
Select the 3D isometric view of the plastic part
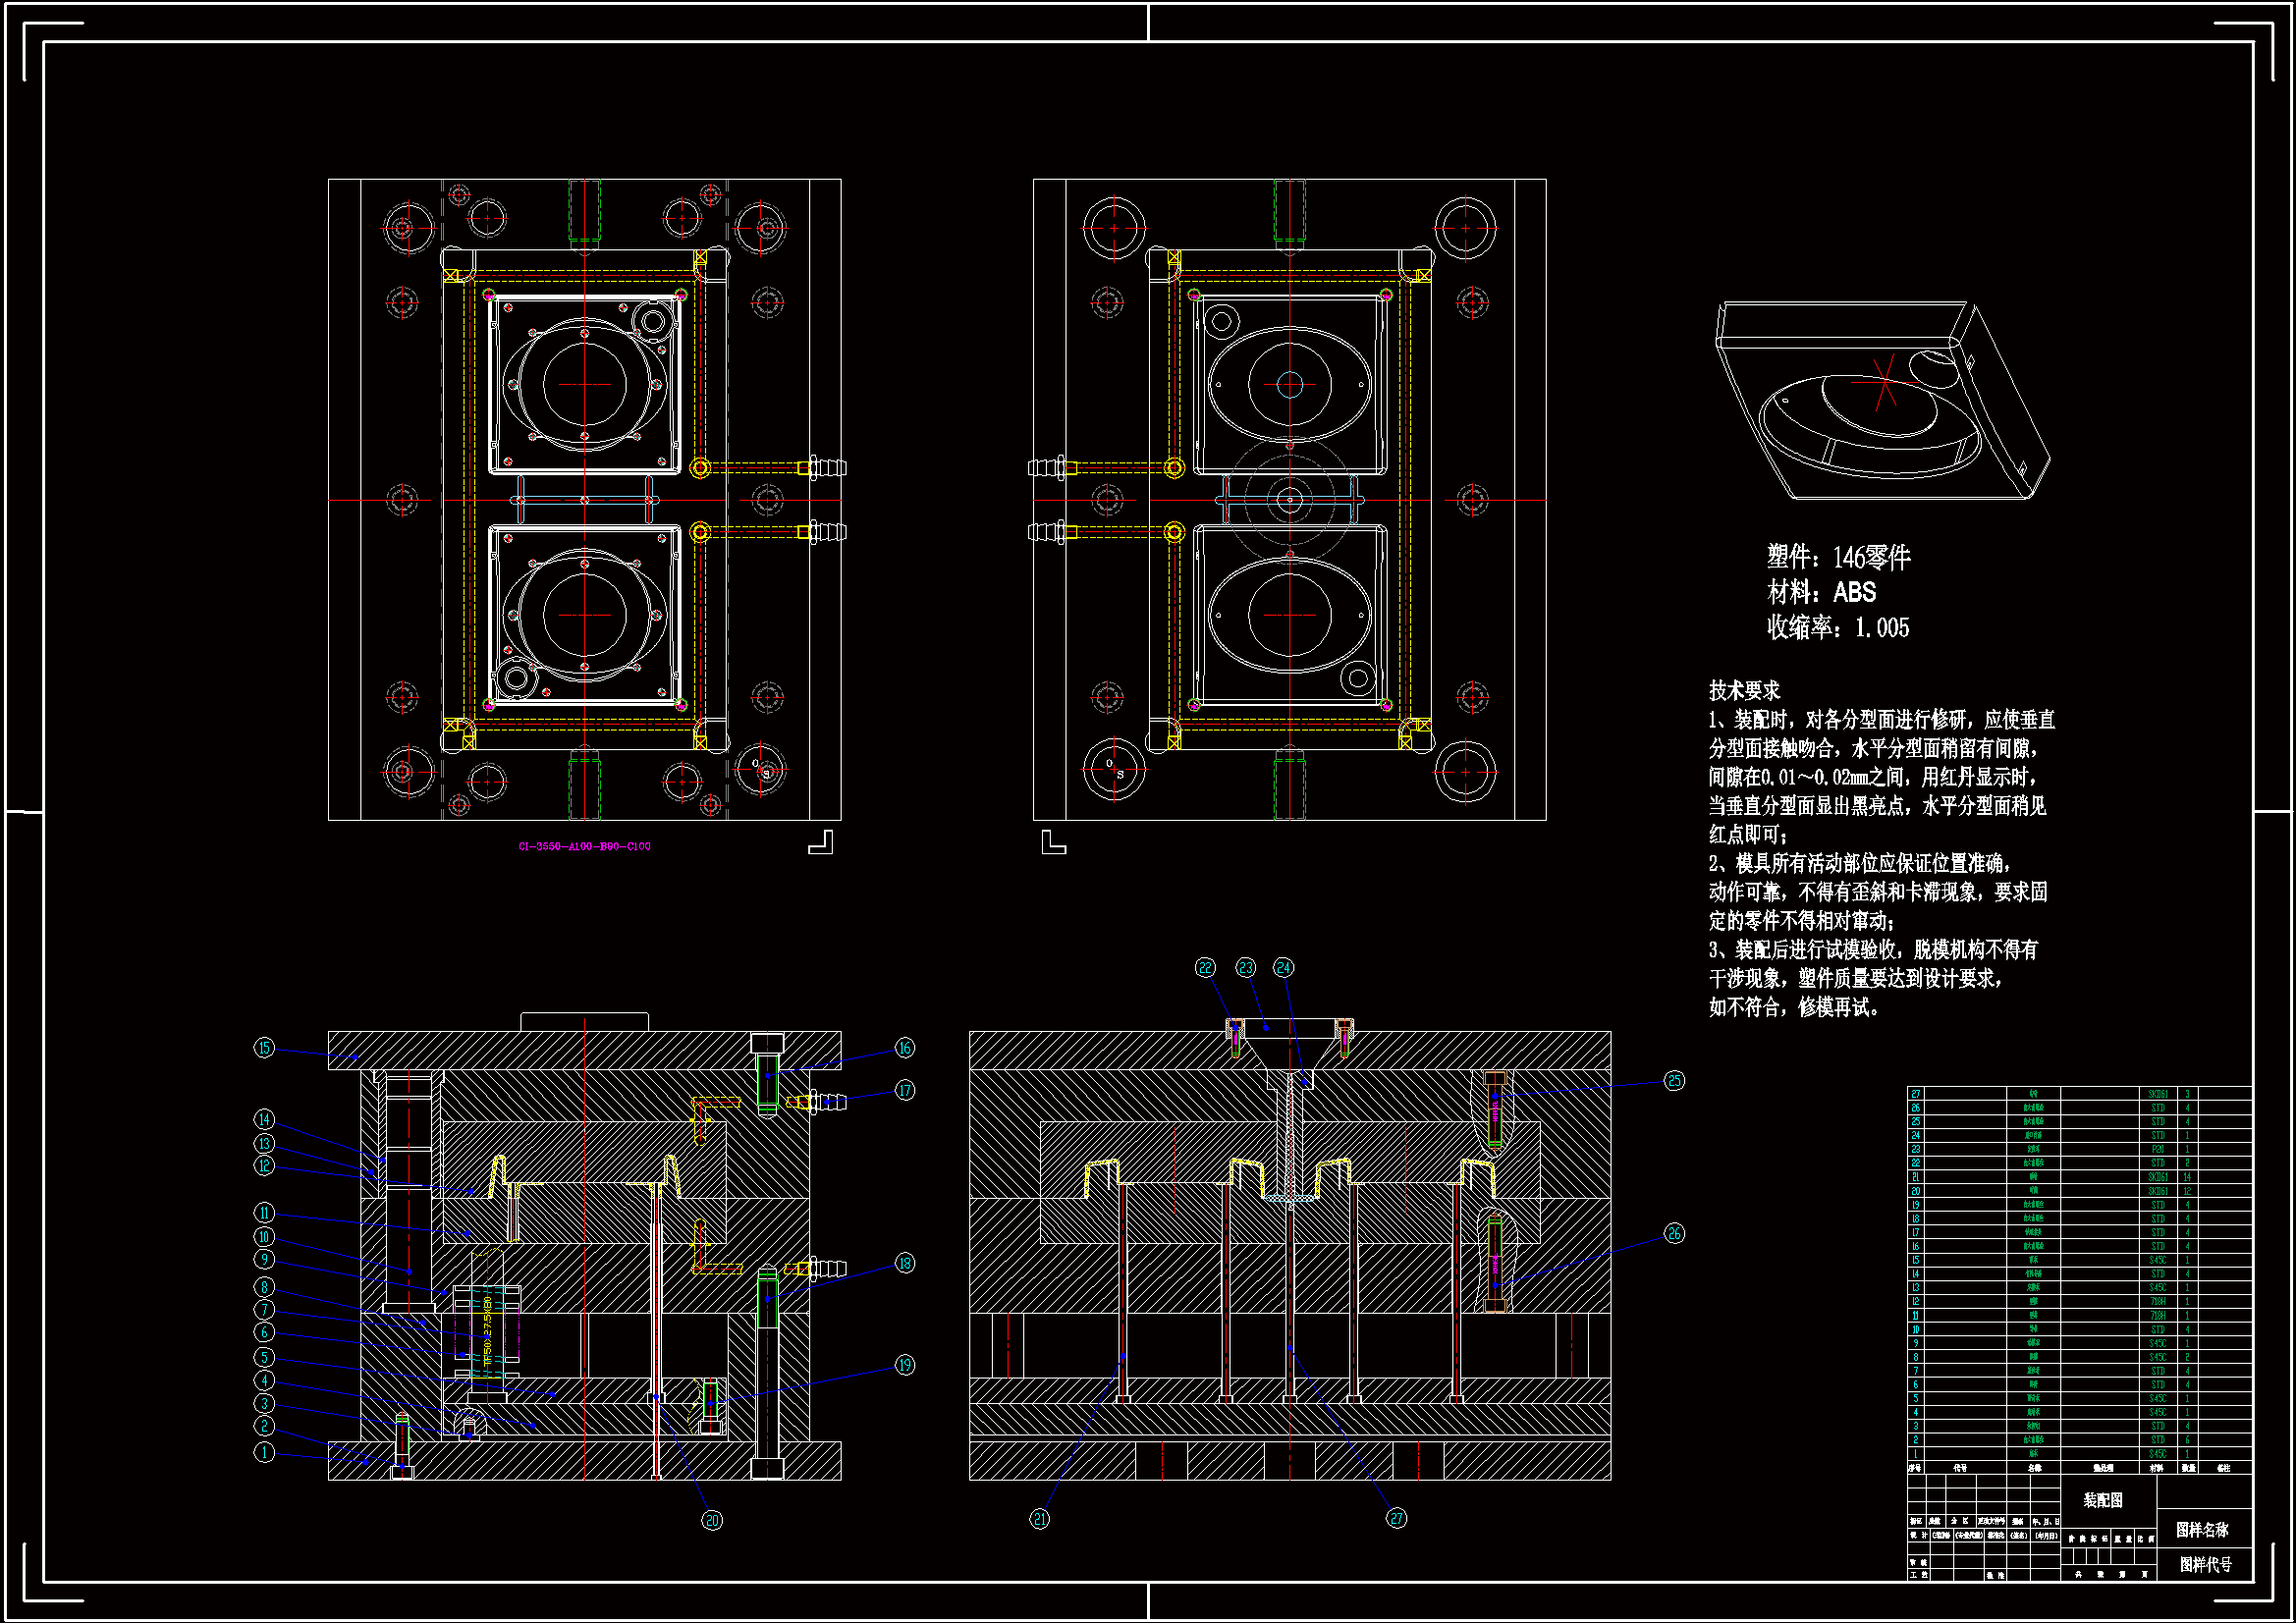(1882, 400)
